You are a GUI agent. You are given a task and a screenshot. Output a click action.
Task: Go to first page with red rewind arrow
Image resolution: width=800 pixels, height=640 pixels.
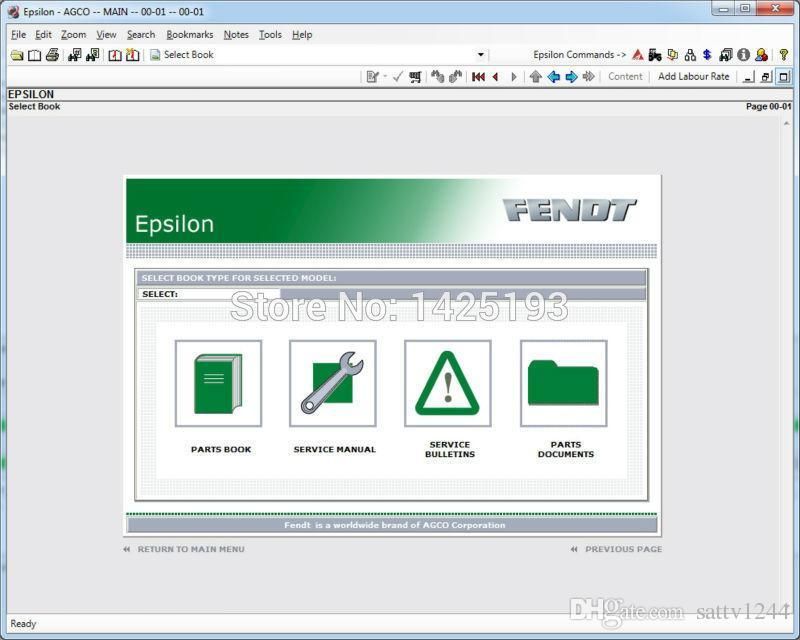(478, 77)
